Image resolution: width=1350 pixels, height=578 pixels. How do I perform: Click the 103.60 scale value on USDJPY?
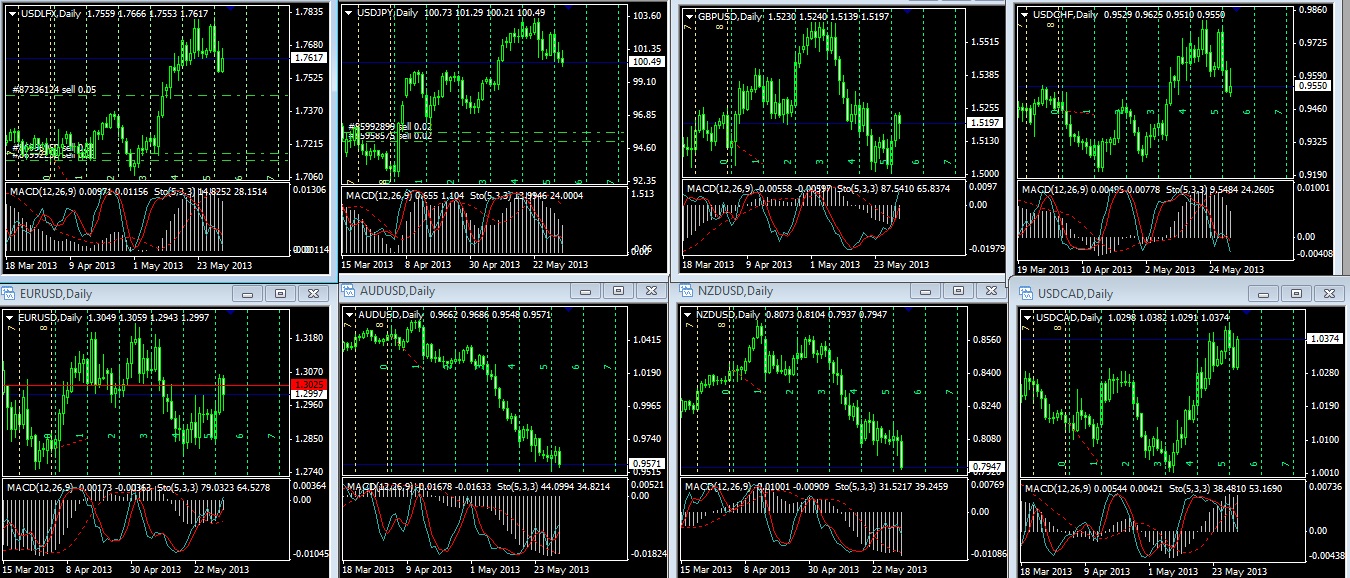648,16
